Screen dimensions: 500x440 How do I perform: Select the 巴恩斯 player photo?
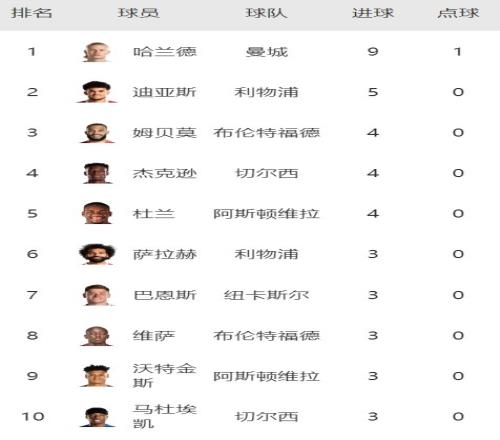pyautogui.click(x=97, y=295)
